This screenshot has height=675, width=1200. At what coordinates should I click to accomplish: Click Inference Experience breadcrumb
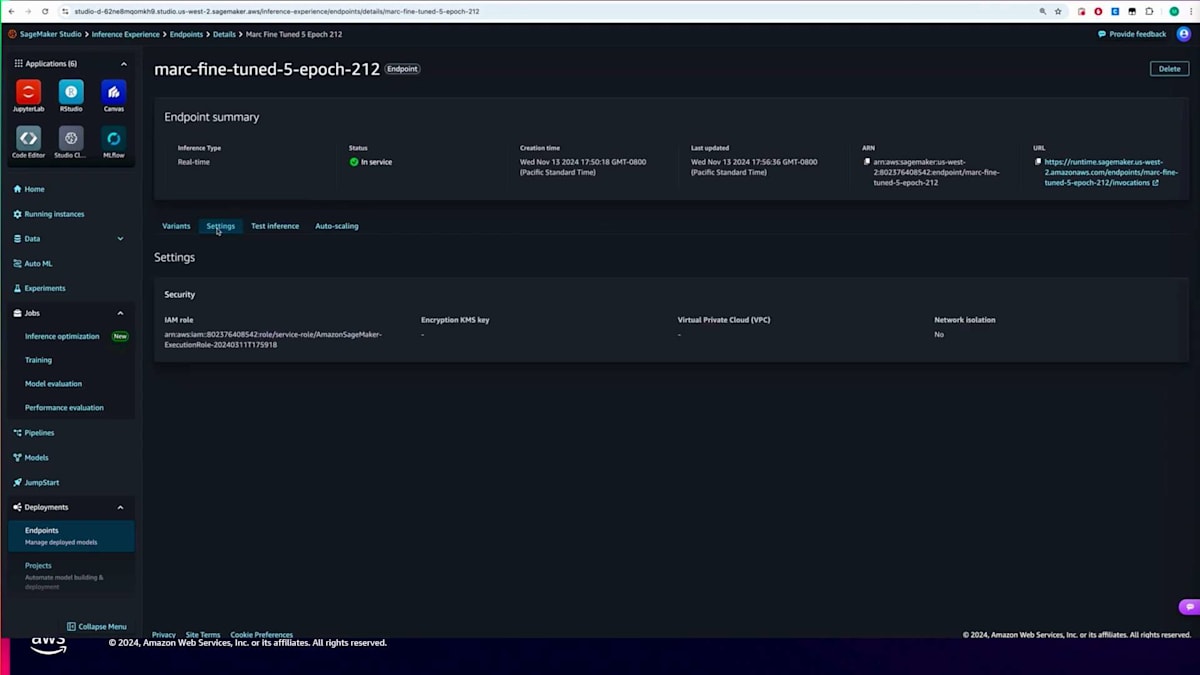coord(125,34)
